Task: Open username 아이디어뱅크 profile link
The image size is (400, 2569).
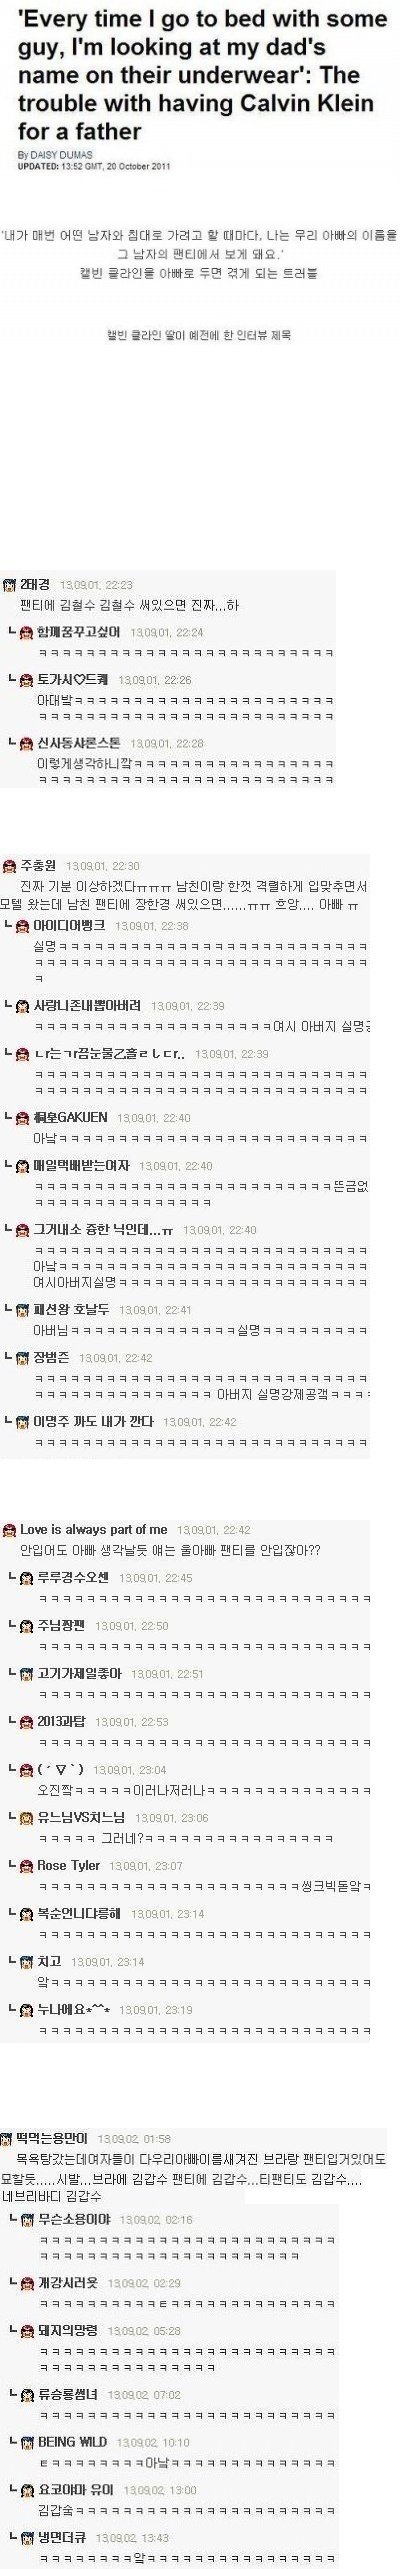Action: (70, 925)
